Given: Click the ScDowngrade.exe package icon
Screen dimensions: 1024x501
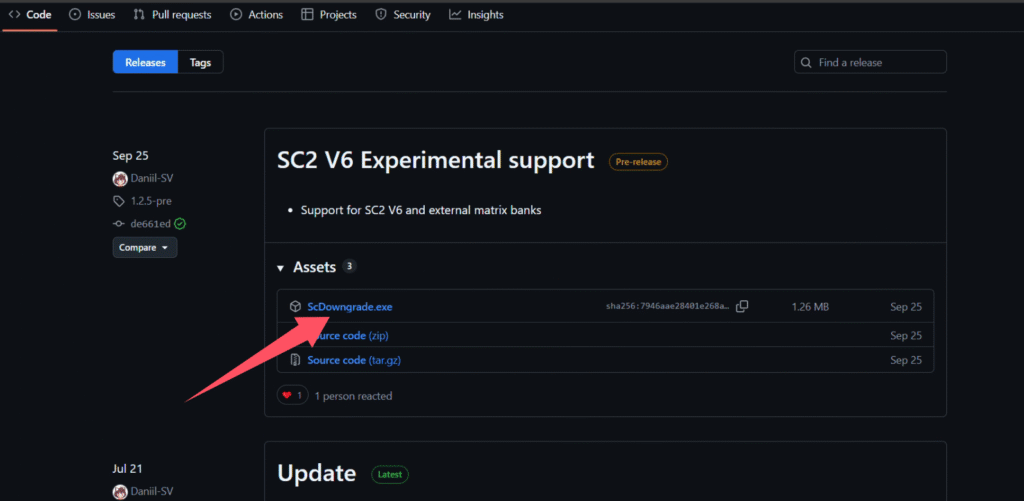Looking at the screenshot, I should [295, 306].
